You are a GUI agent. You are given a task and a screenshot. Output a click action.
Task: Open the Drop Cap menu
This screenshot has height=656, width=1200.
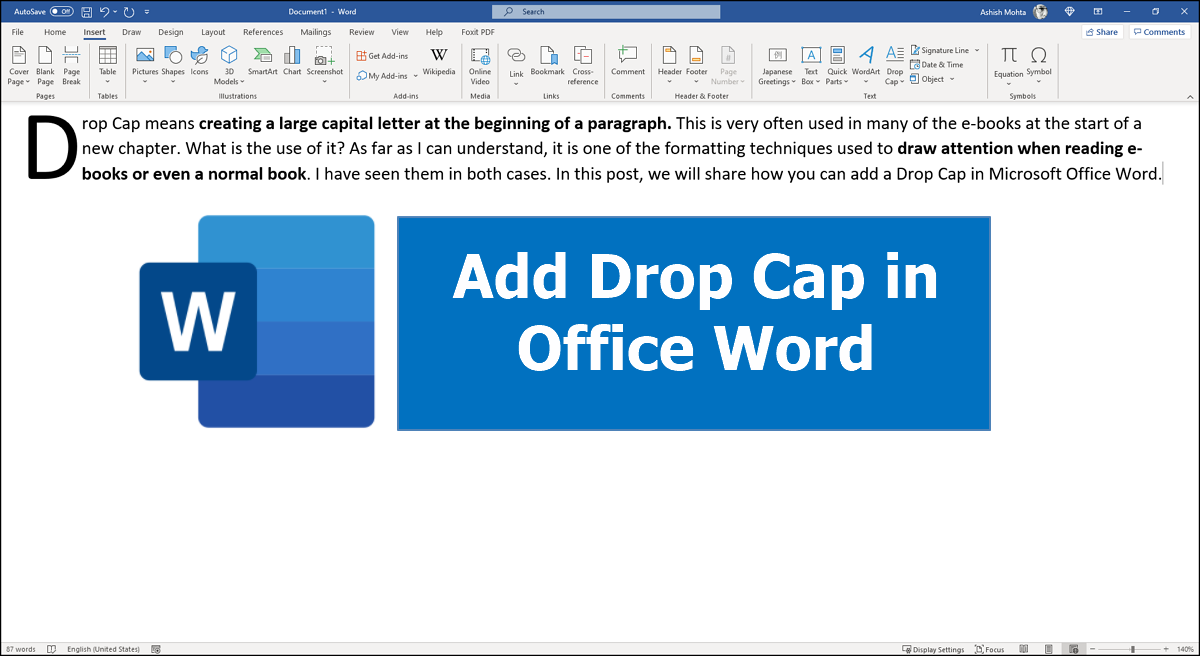click(895, 65)
